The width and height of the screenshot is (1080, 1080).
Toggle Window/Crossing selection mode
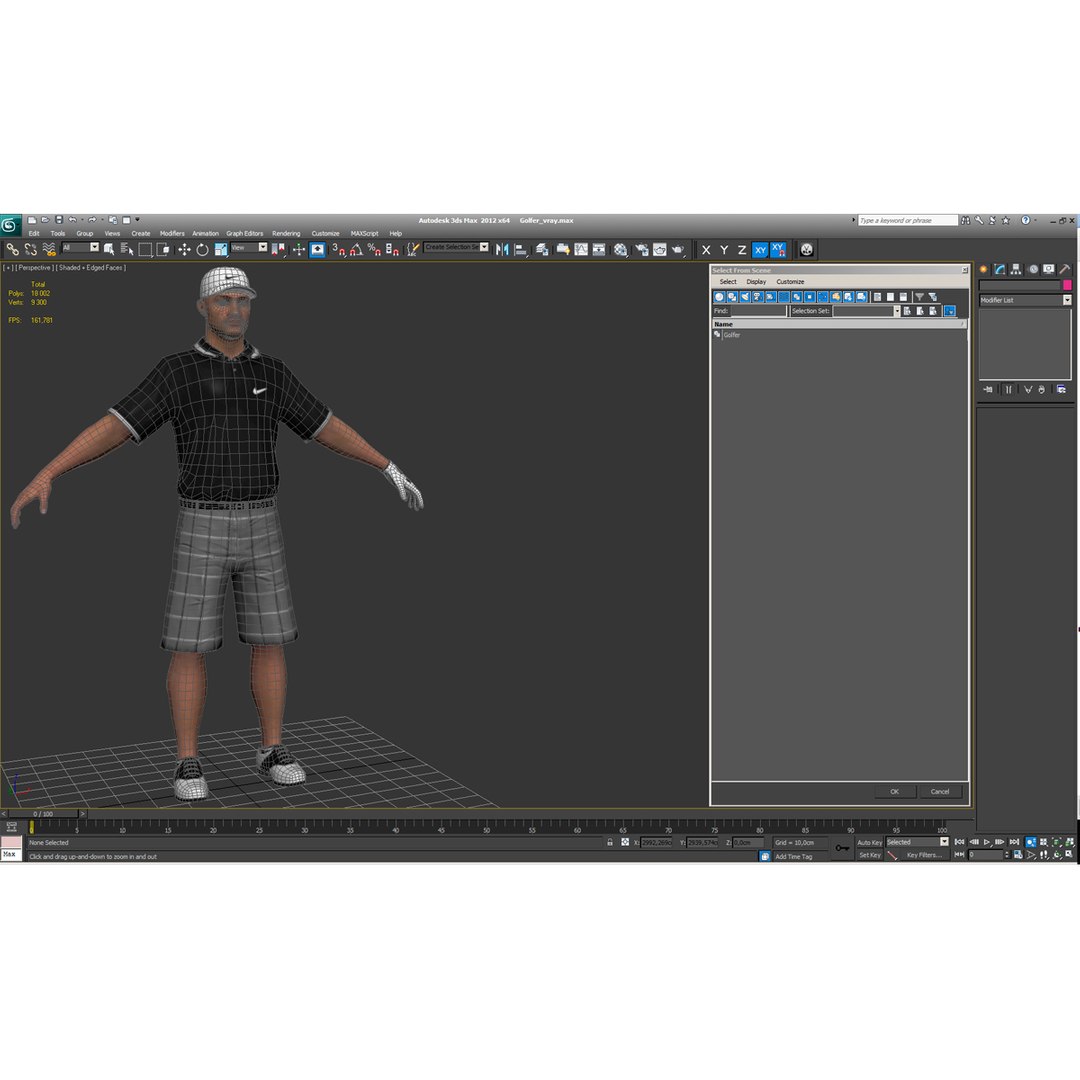point(163,249)
